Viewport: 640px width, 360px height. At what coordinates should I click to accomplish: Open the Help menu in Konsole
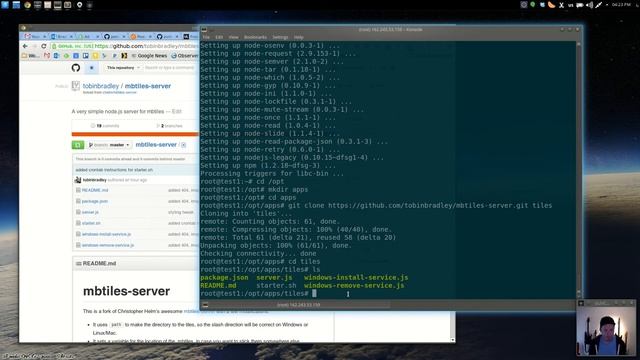pos(299,37)
